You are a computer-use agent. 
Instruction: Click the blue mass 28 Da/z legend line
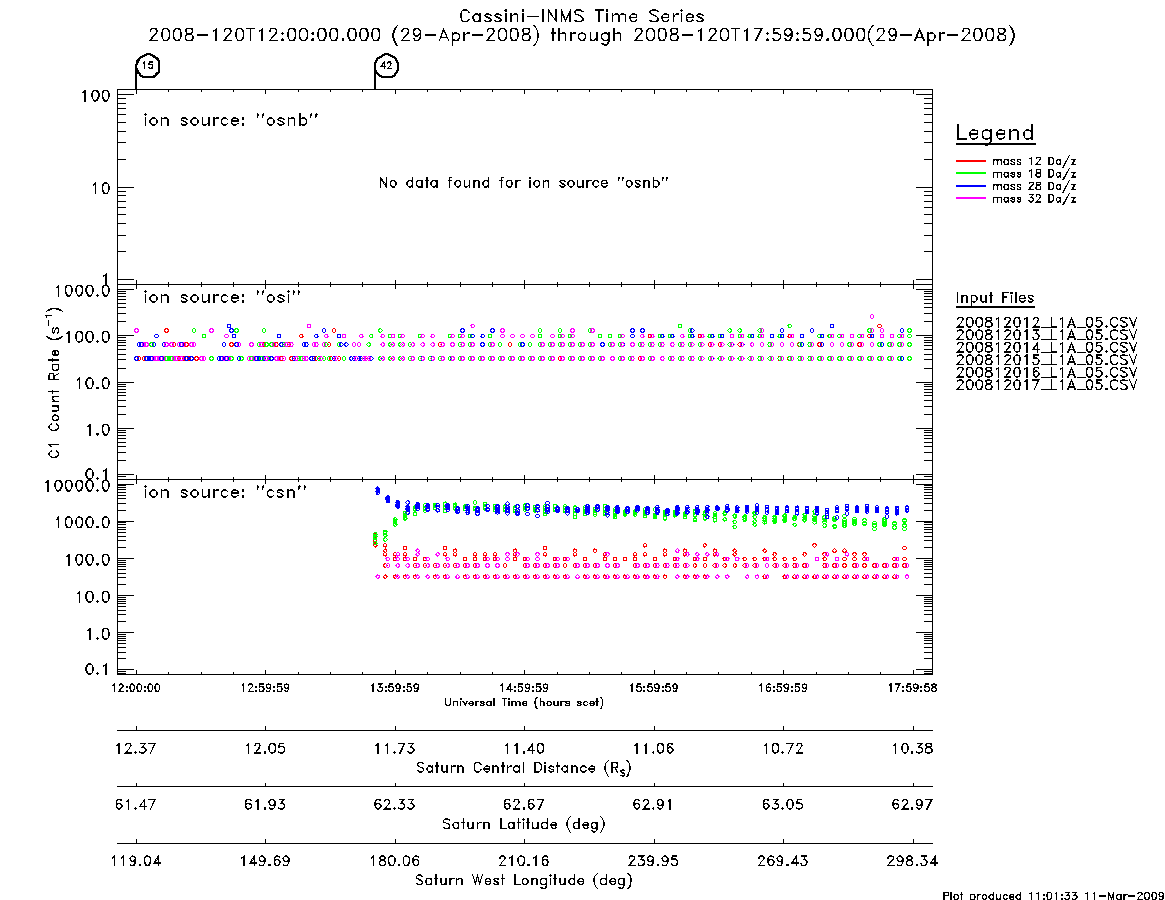(x=970, y=187)
